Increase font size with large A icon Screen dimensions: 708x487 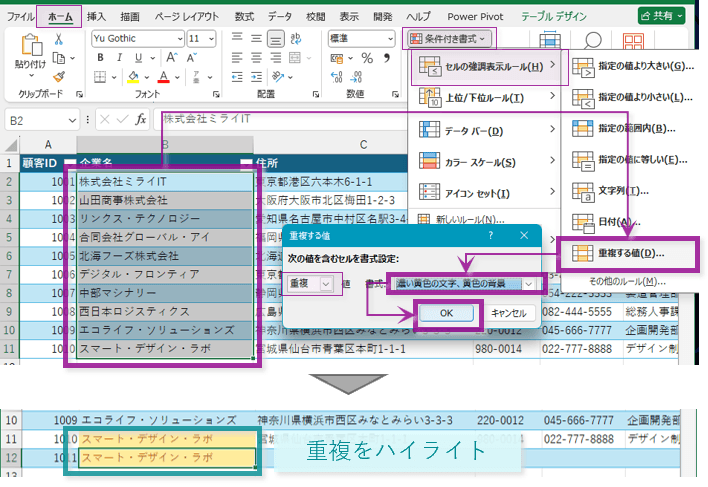tap(172, 57)
